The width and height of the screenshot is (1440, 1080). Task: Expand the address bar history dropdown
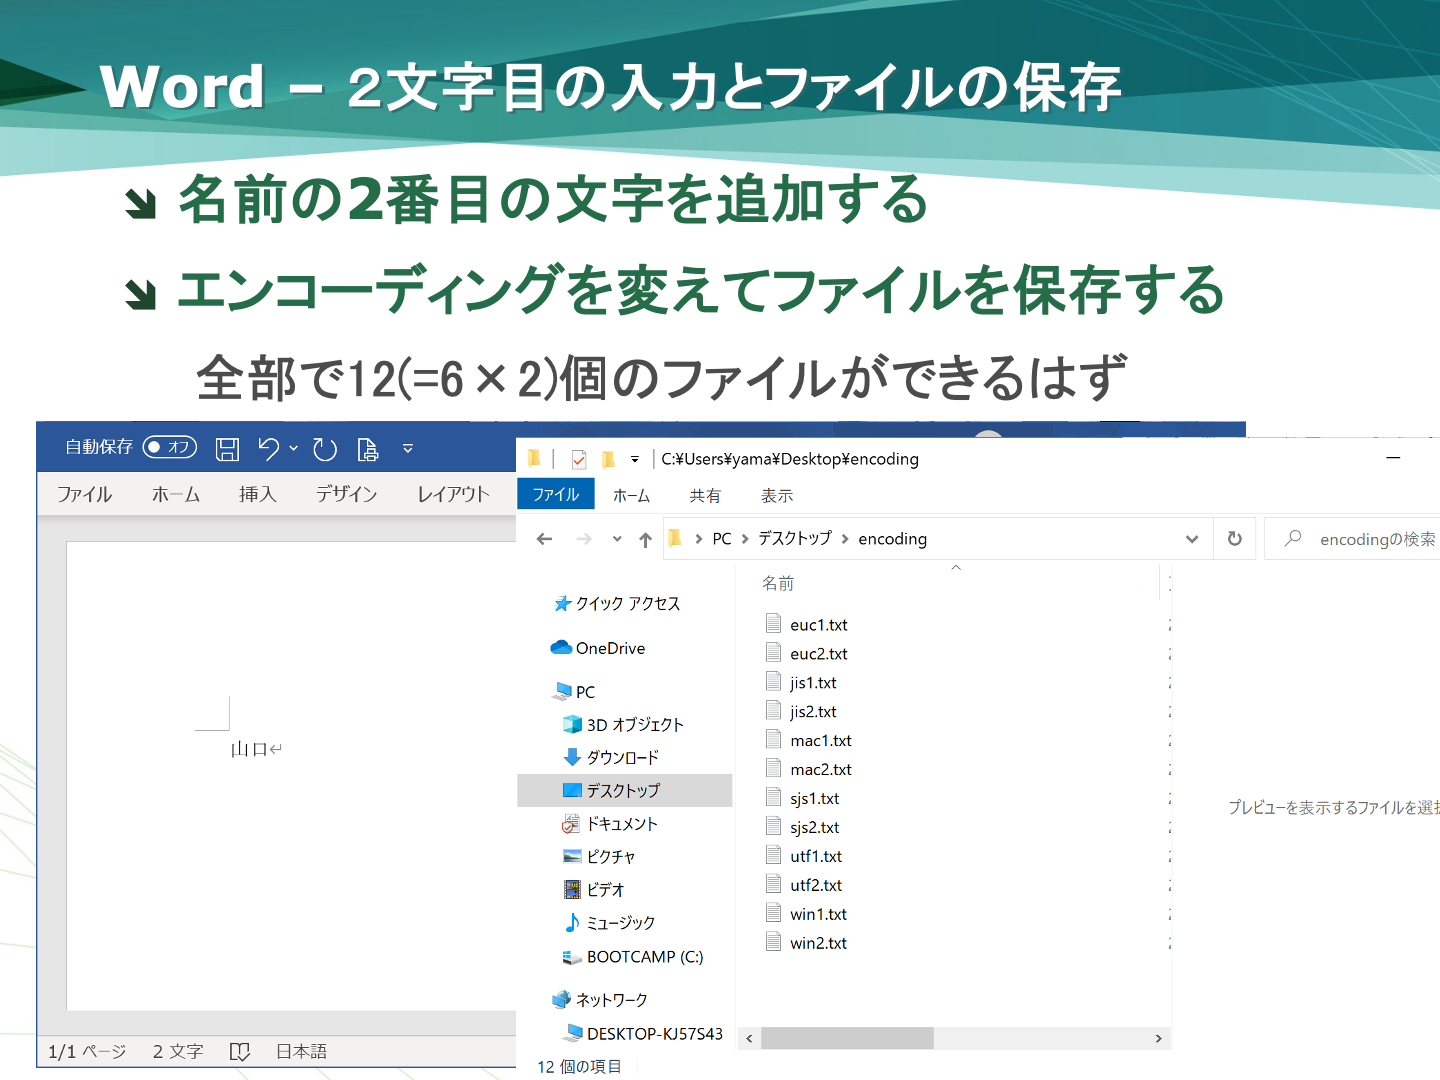pos(1192,539)
